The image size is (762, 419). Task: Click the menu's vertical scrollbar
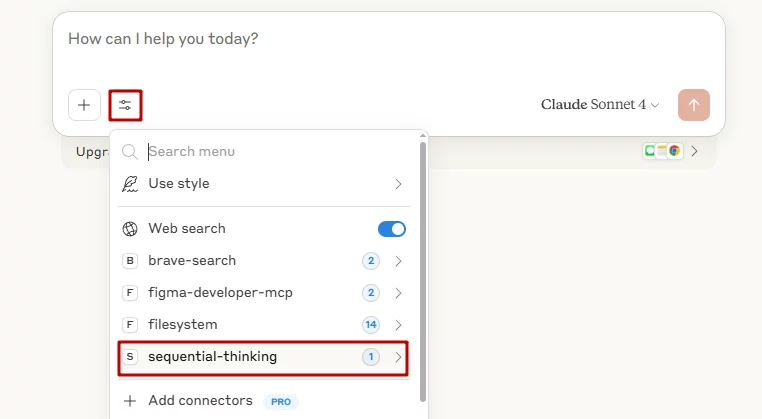coord(423,272)
